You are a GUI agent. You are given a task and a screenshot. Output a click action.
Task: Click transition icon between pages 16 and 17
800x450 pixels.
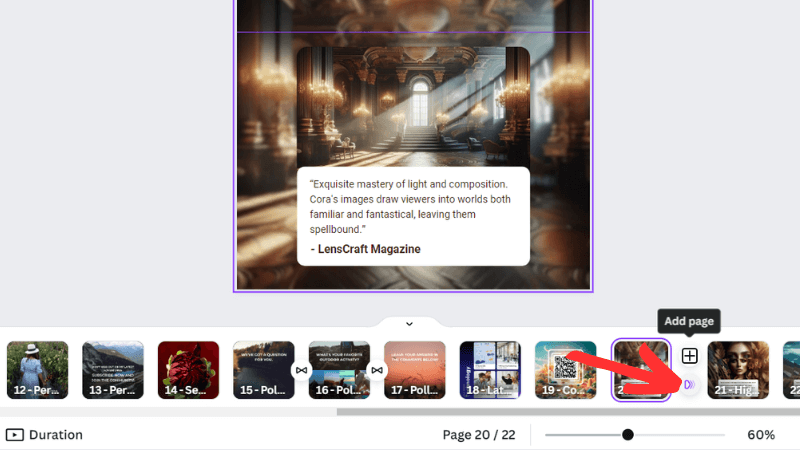(x=377, y=370)
